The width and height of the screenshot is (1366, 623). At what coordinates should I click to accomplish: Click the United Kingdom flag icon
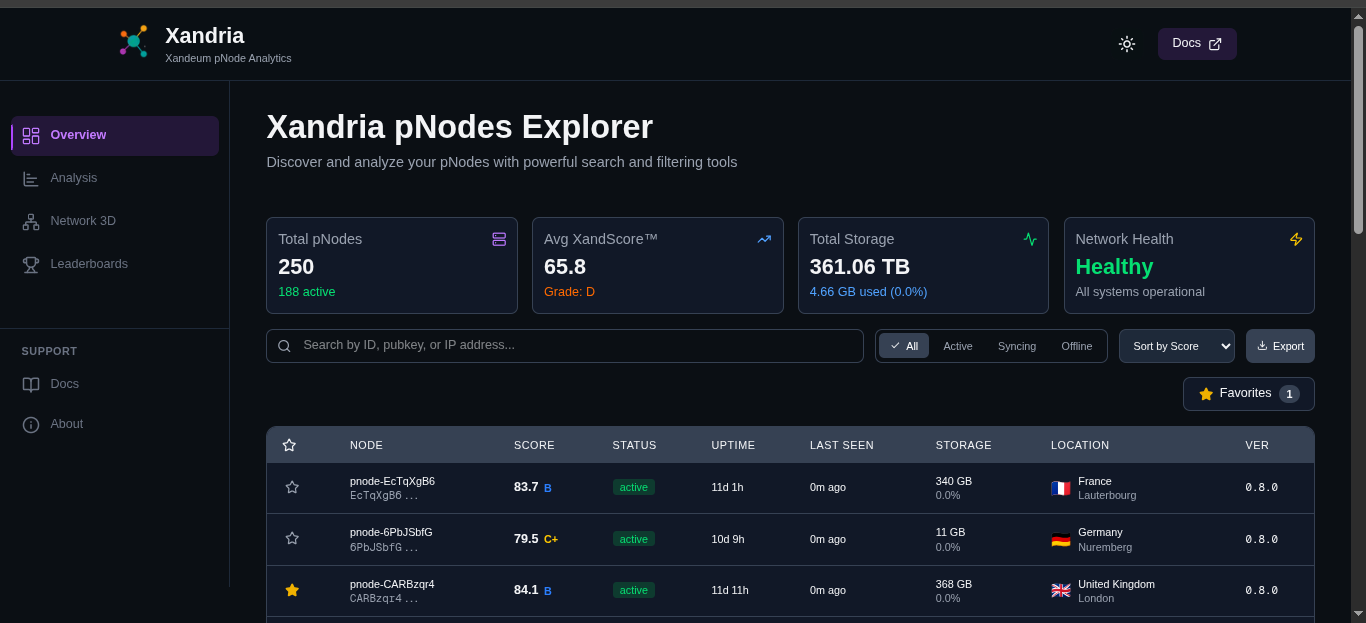pos(1061,590)
